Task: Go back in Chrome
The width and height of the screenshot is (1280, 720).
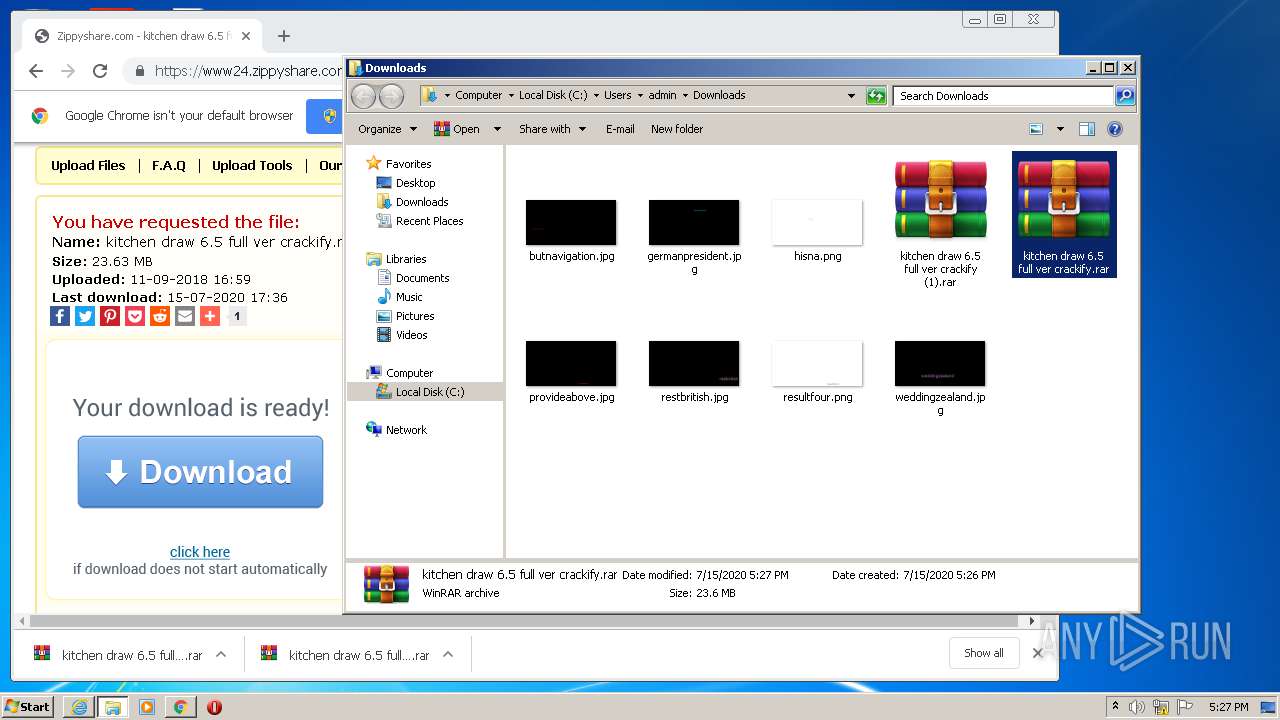Action: click(36, 71)
